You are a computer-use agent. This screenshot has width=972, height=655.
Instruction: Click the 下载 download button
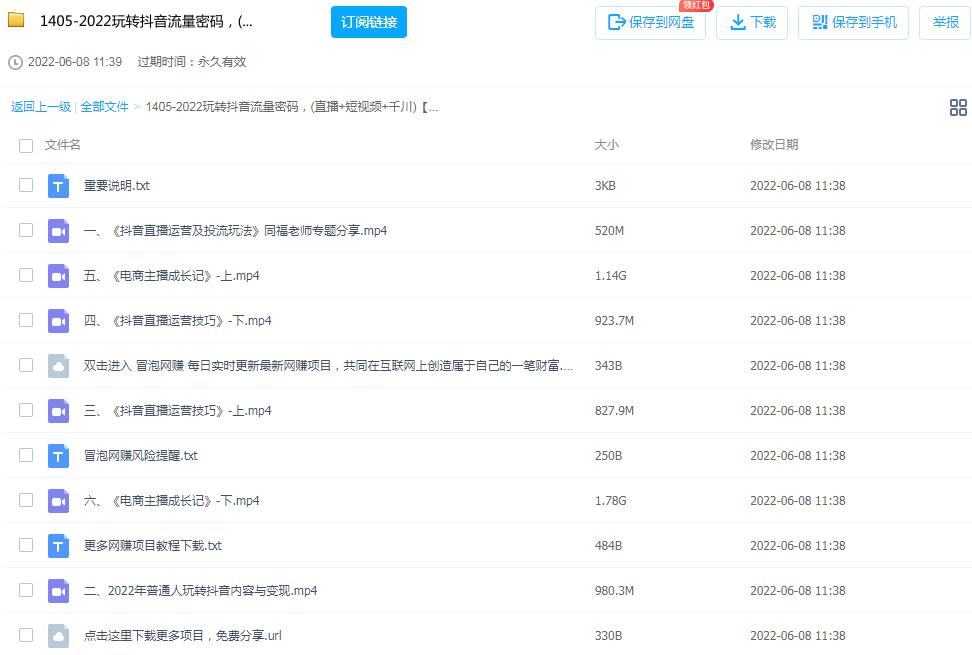pos(752,23)
